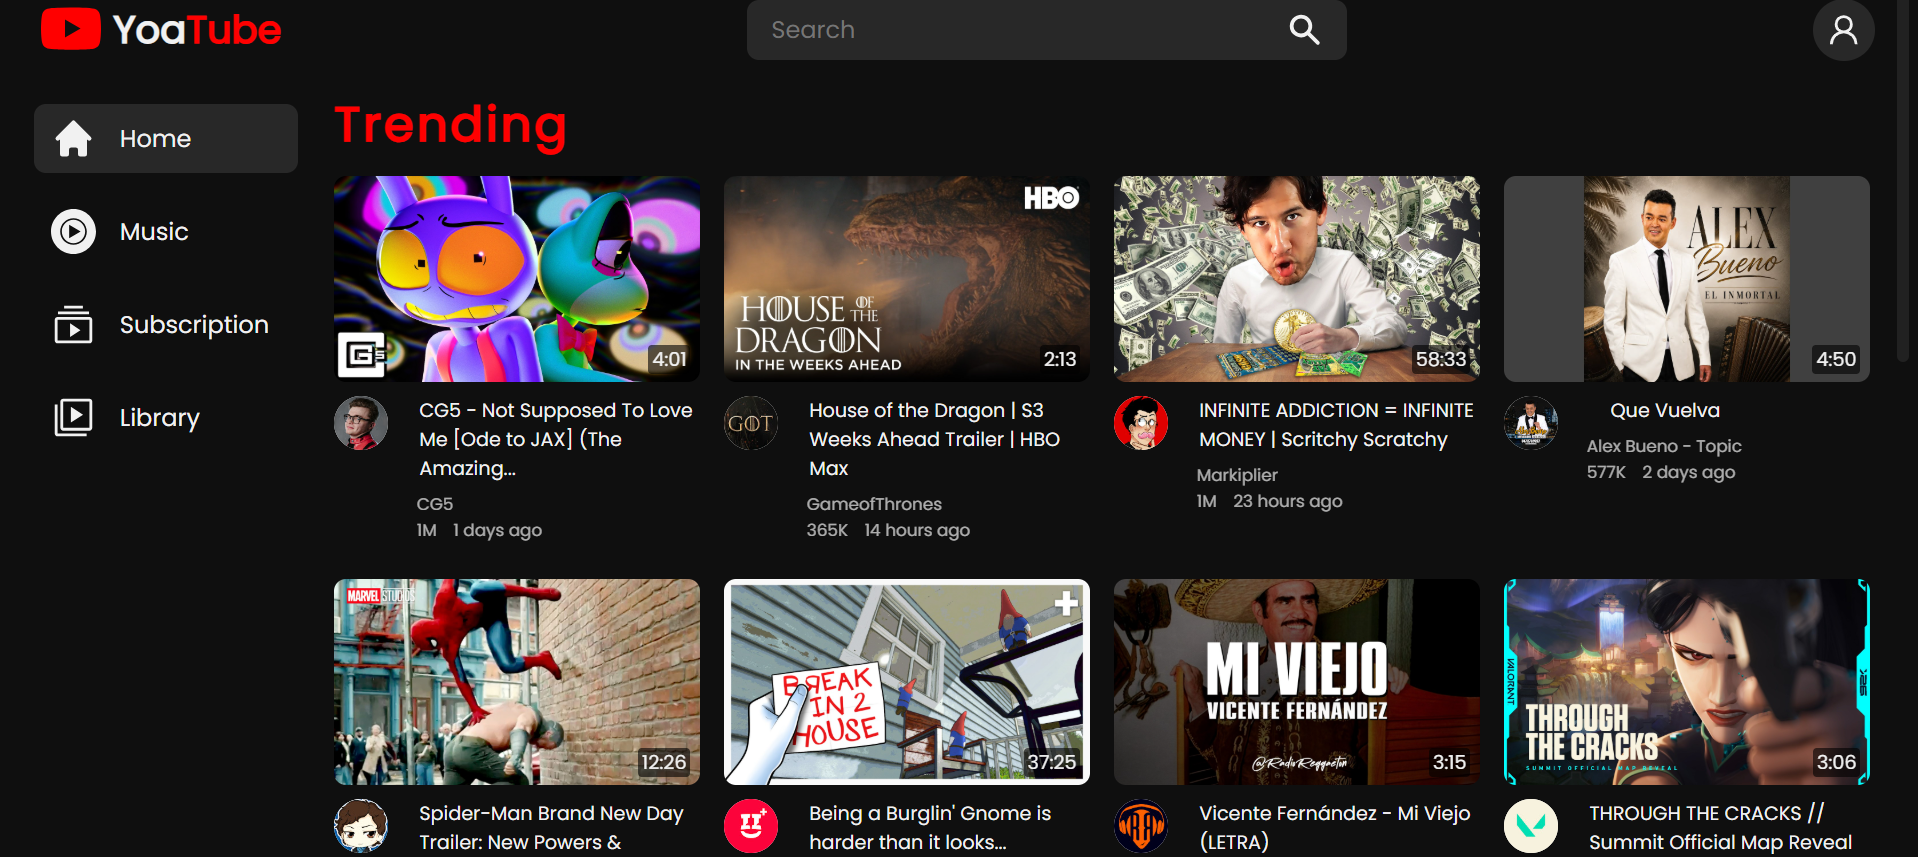
Task: Click the Home house icon
Action: click(73, 139)
